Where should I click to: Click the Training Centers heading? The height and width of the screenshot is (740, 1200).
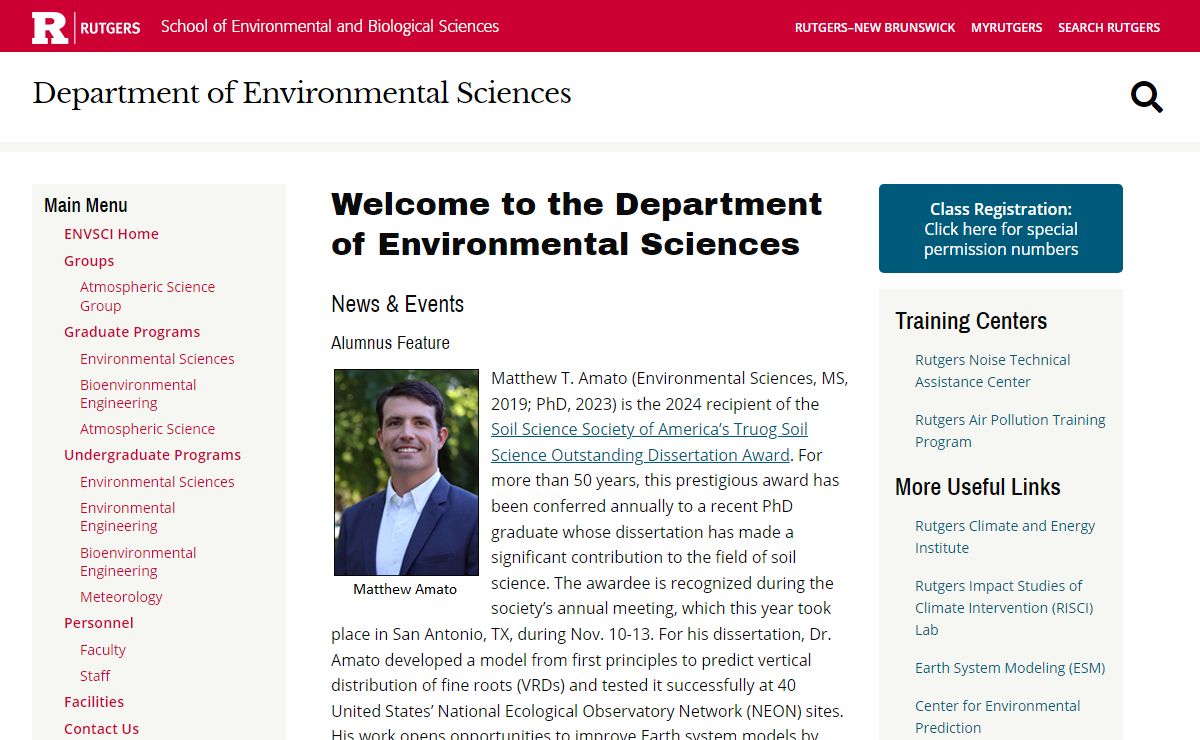971,321
